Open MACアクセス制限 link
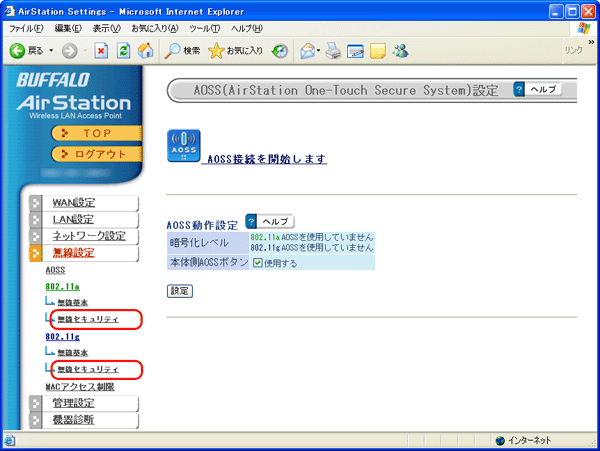The width and height of the screenshot is (600, 451). pos(80,387)
